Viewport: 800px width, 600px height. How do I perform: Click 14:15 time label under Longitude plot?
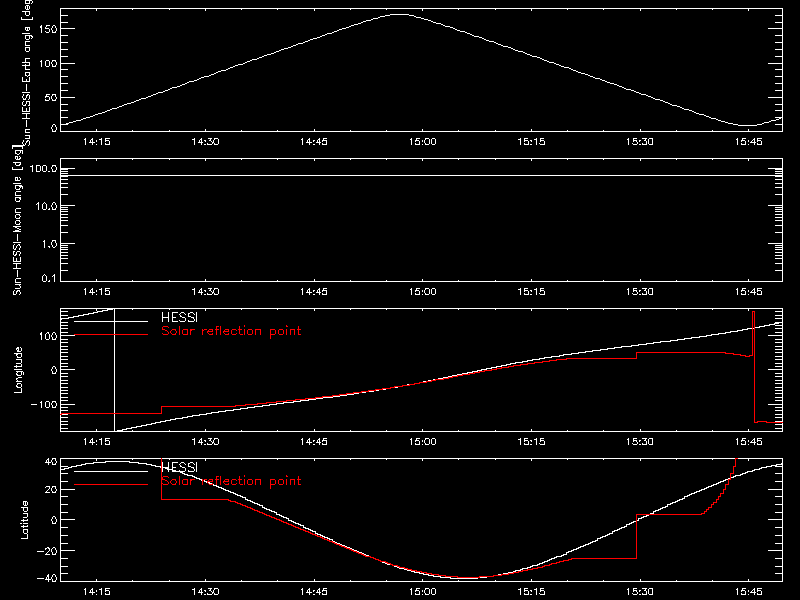[x=96, y=442]
